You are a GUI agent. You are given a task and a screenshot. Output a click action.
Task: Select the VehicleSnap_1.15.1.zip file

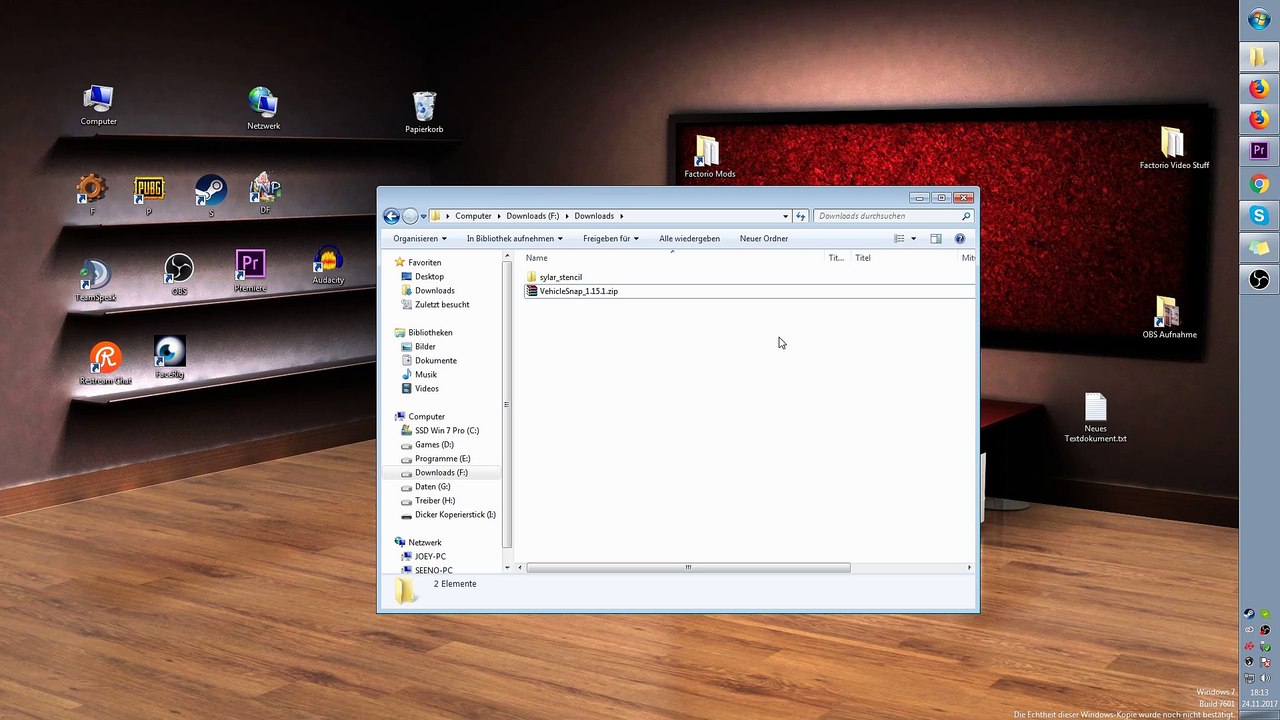pos(579,291)
